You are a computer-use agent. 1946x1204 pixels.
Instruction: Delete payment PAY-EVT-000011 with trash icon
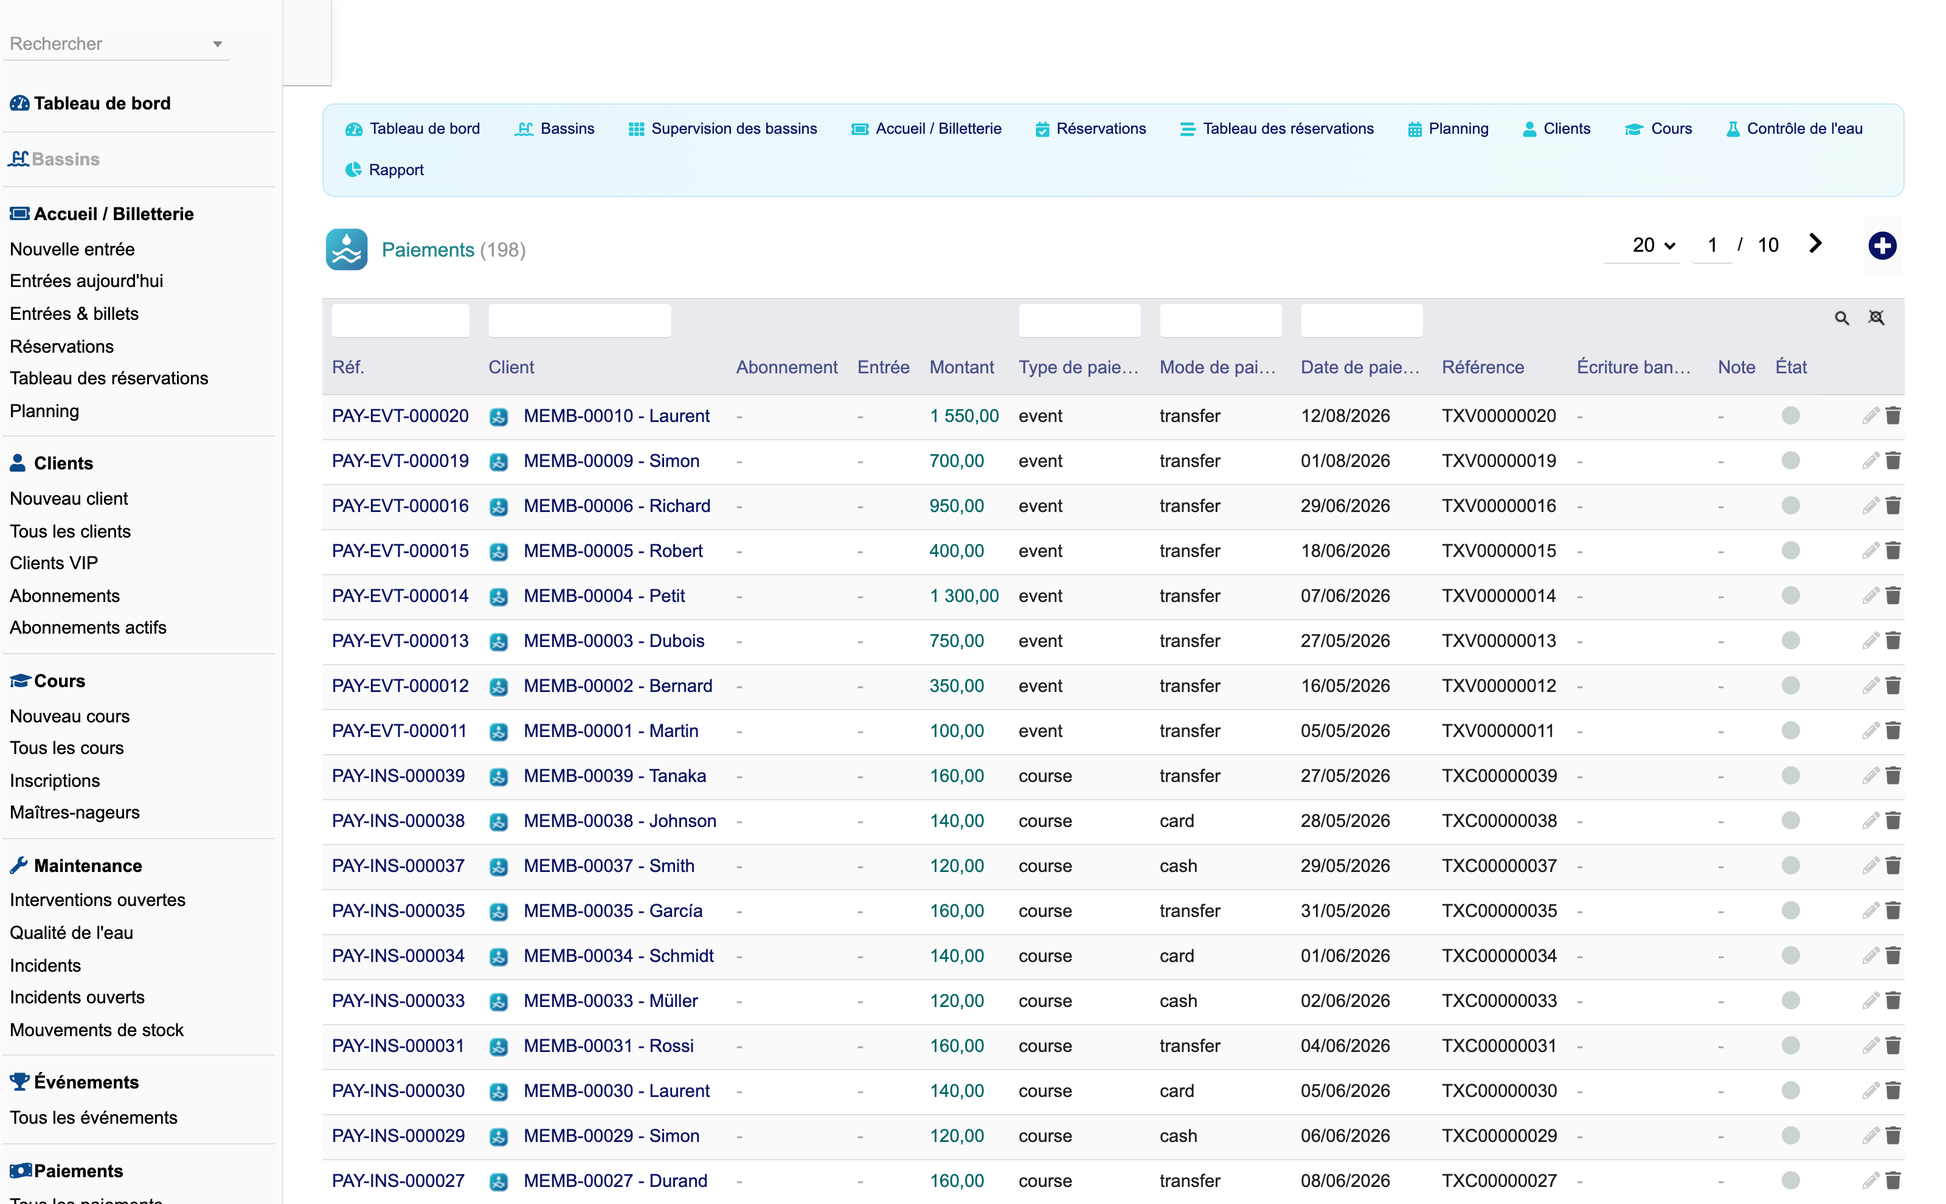tap(1893, 731)
